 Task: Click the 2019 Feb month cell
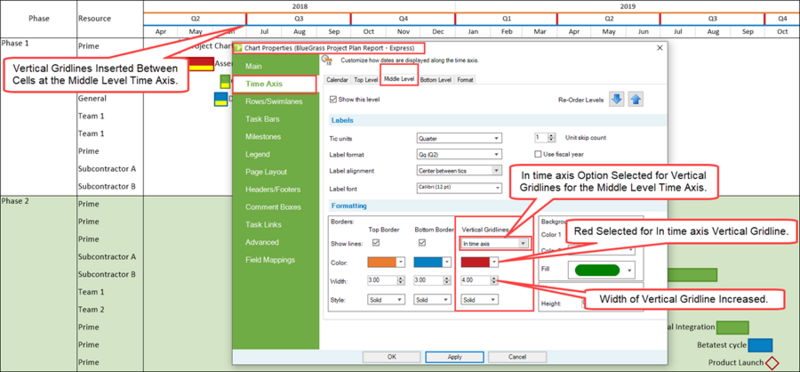click(506, 32)
